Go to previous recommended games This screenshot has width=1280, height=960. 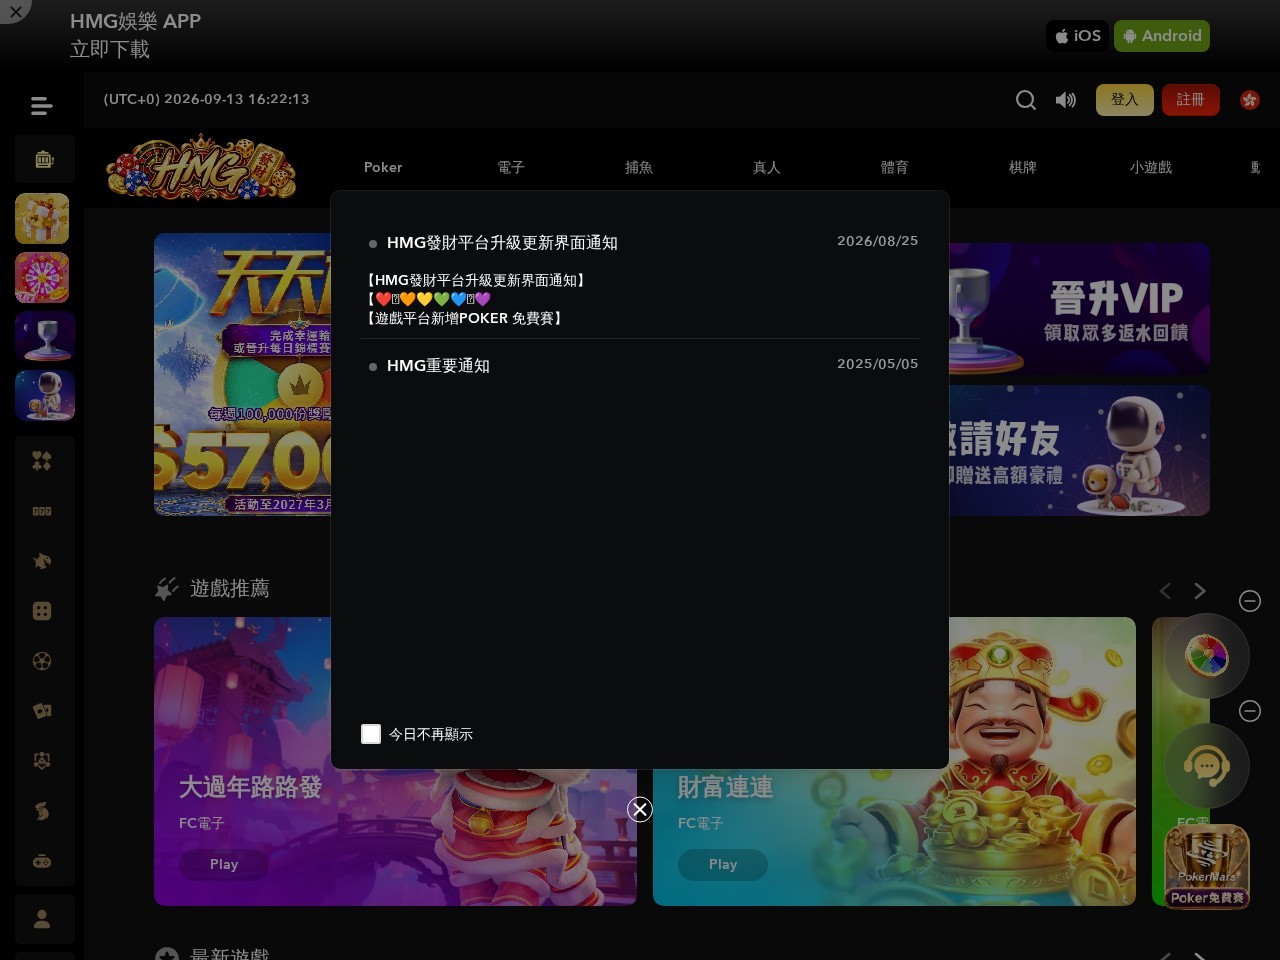1165,591
